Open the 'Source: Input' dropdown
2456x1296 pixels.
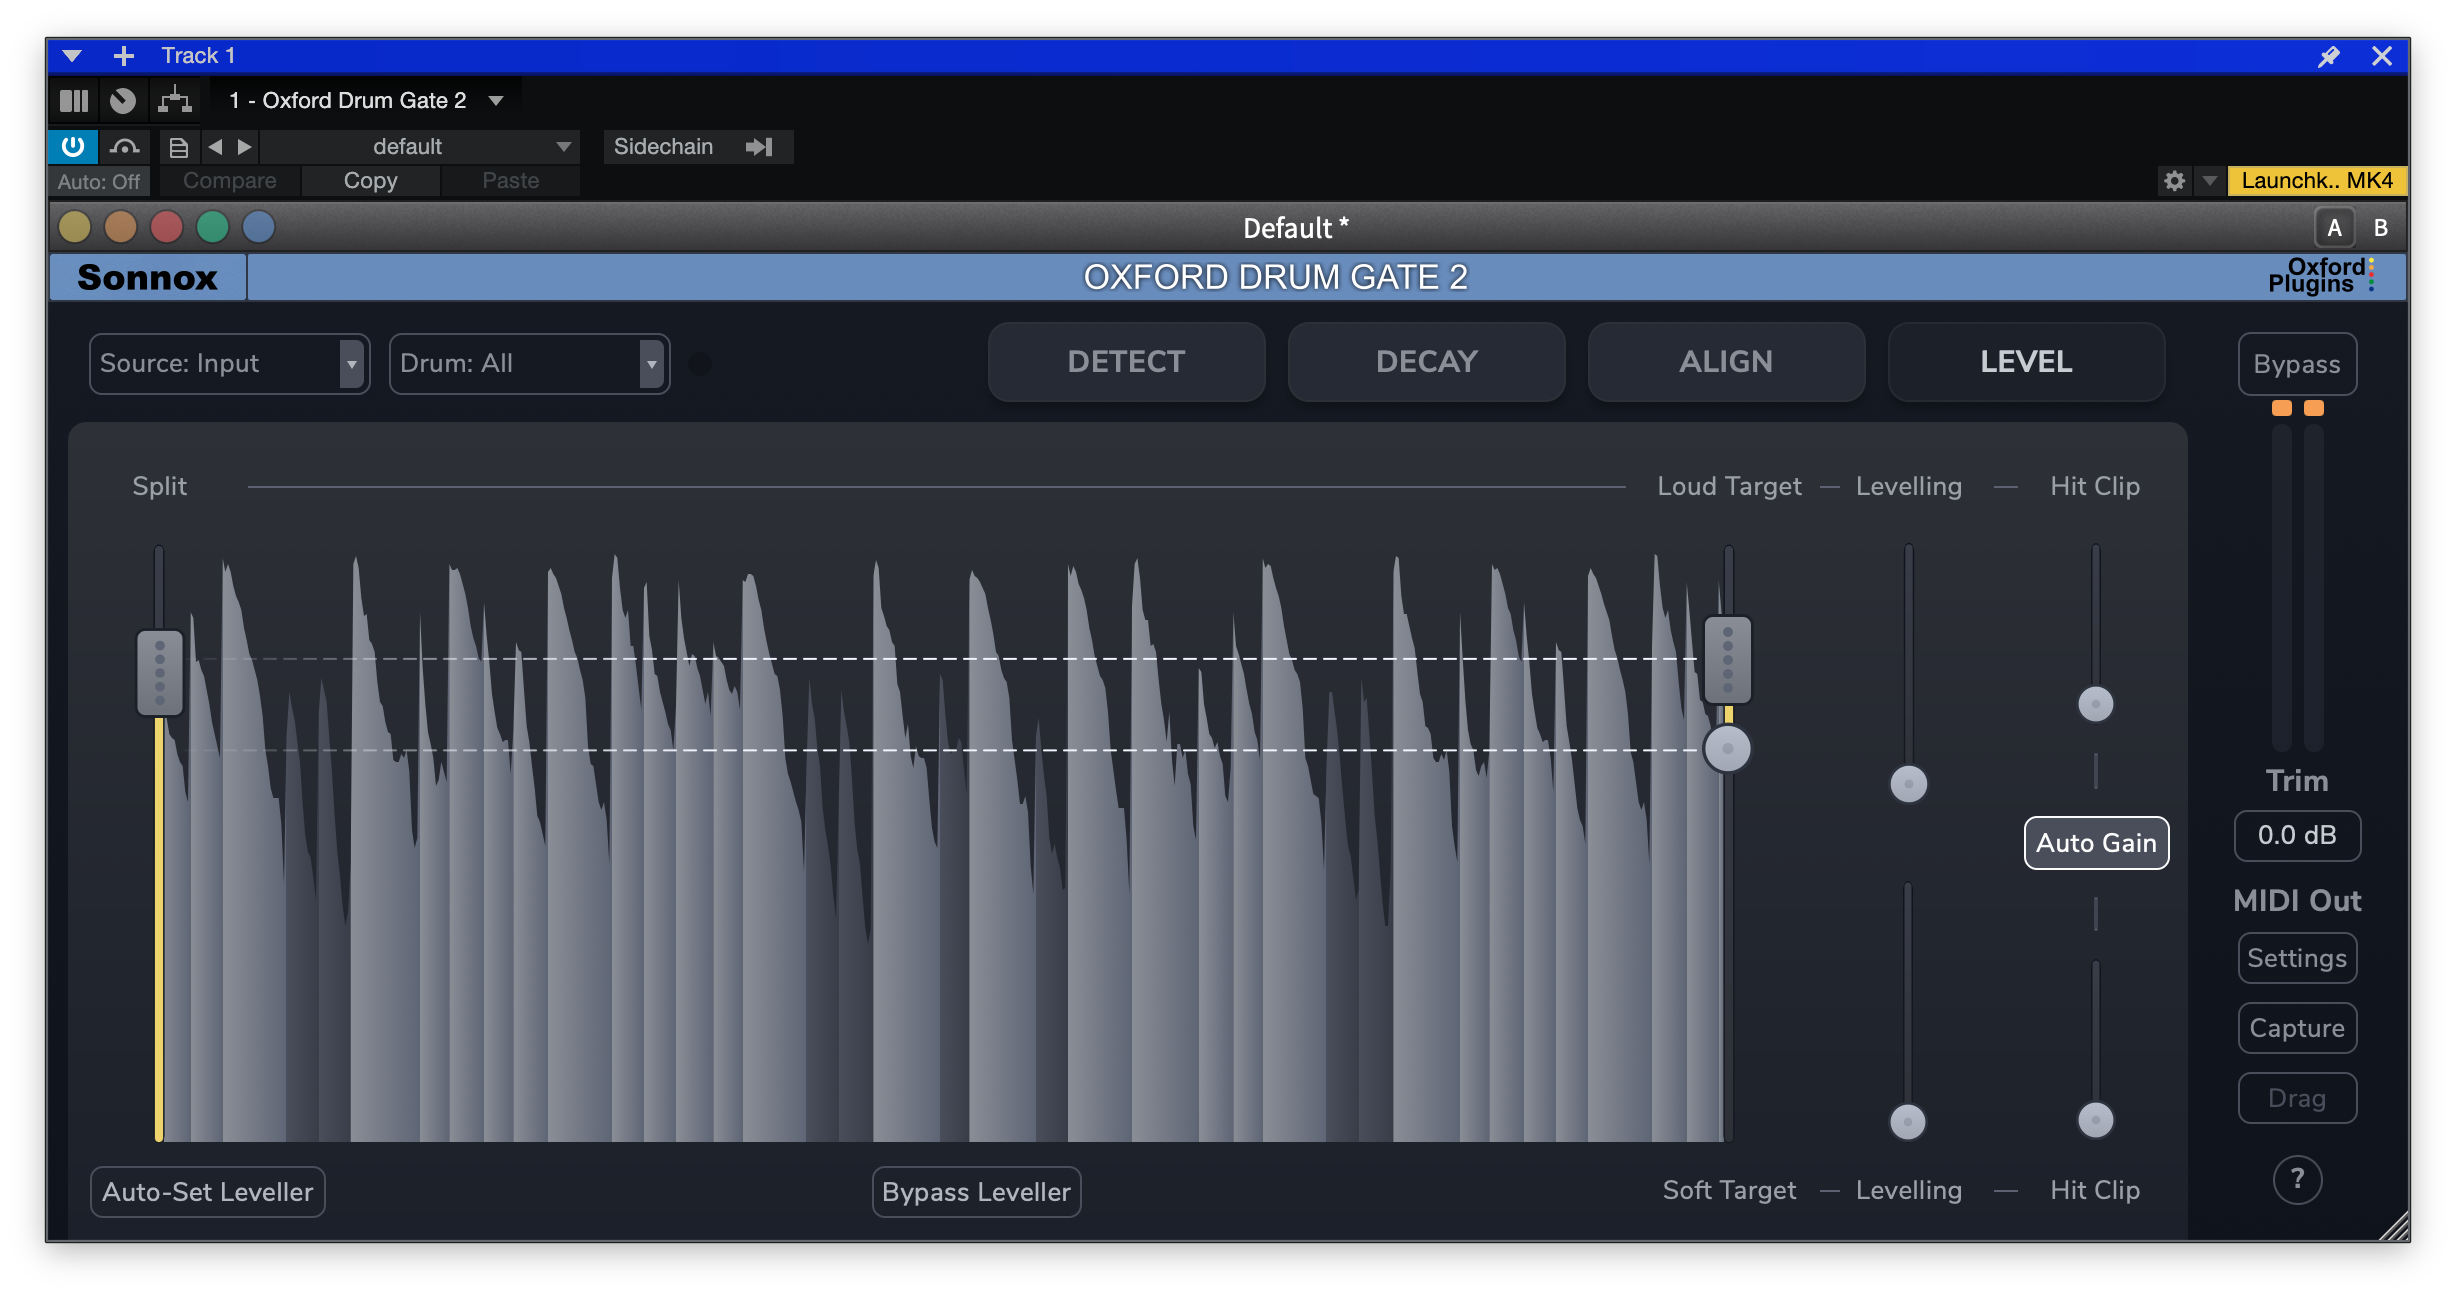pyautogui.click(x=230, y=364)
